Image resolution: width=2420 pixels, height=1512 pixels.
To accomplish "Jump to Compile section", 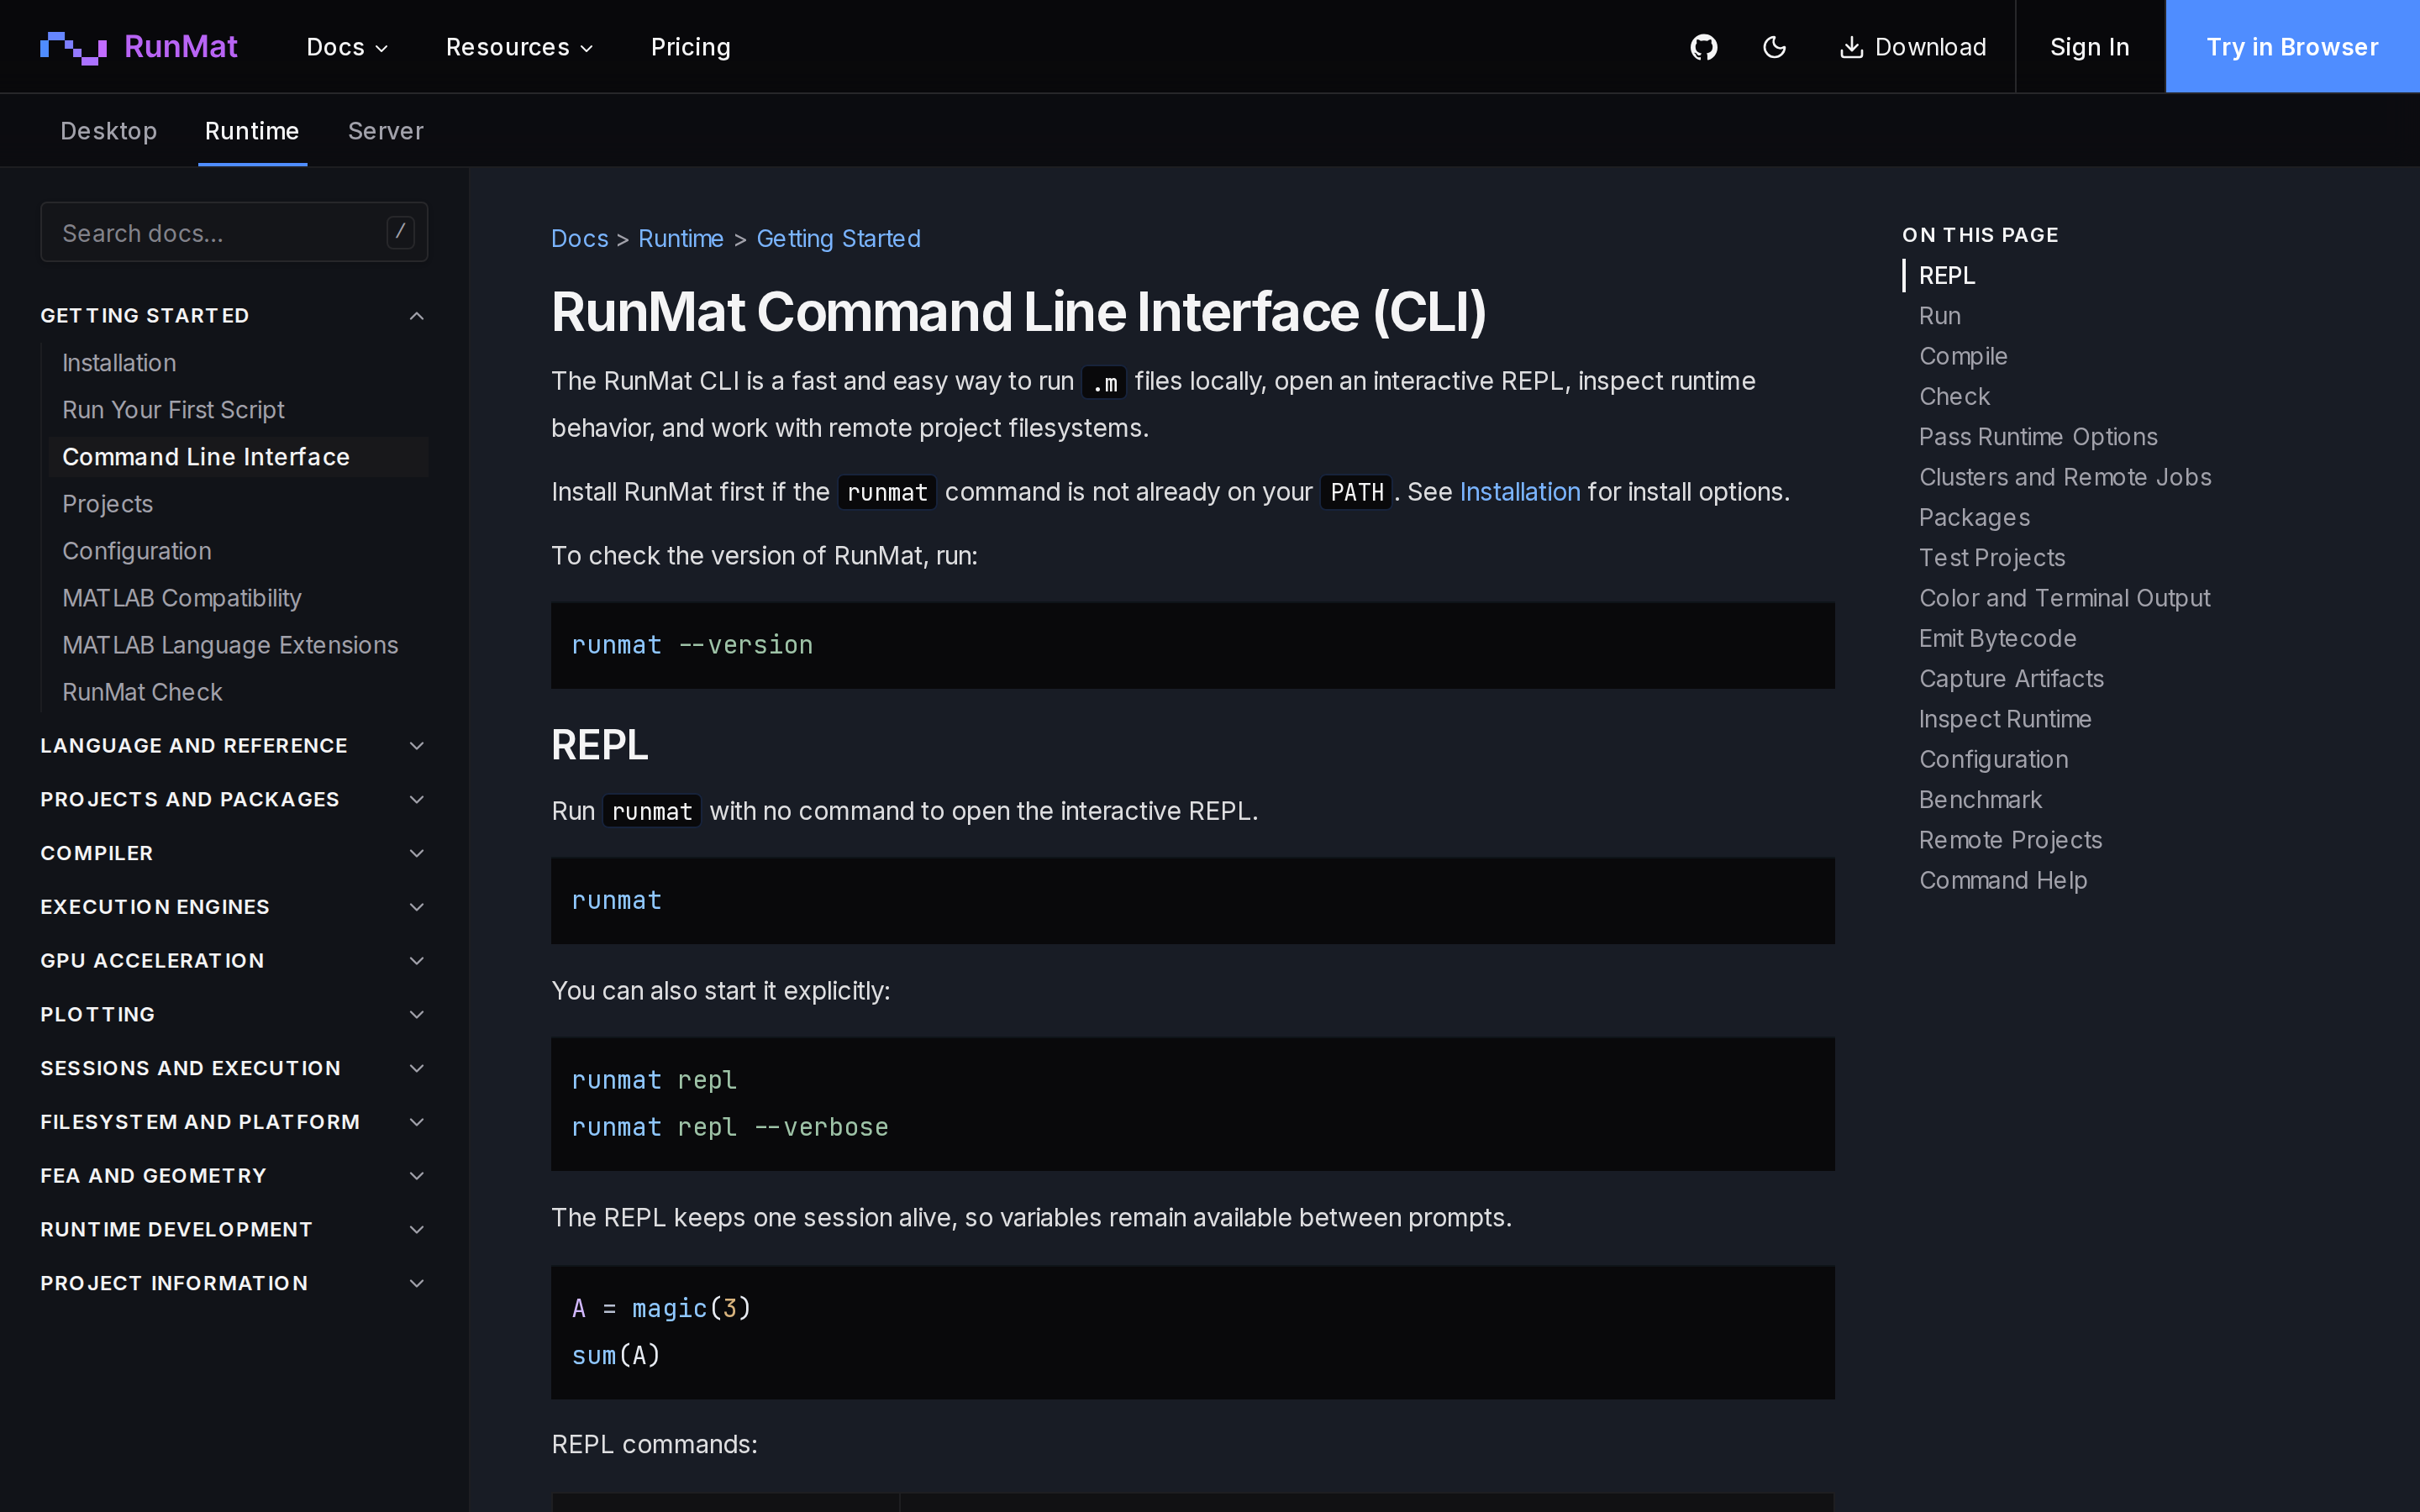I will 1962,357.
